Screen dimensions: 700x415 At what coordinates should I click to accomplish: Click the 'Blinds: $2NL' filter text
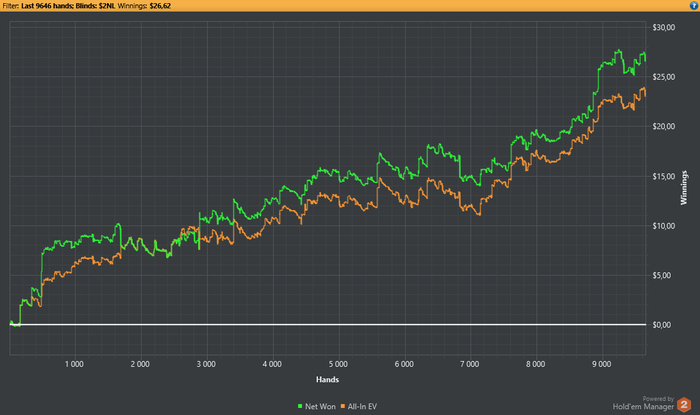pyautogui.click(x=95, y=6)
